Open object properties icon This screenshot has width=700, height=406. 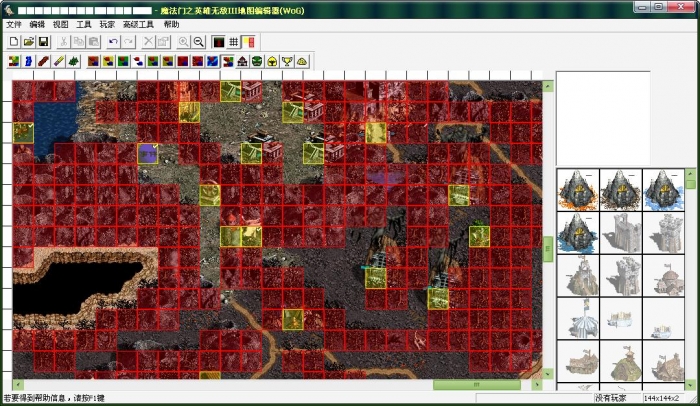click(x=163, y=42)
